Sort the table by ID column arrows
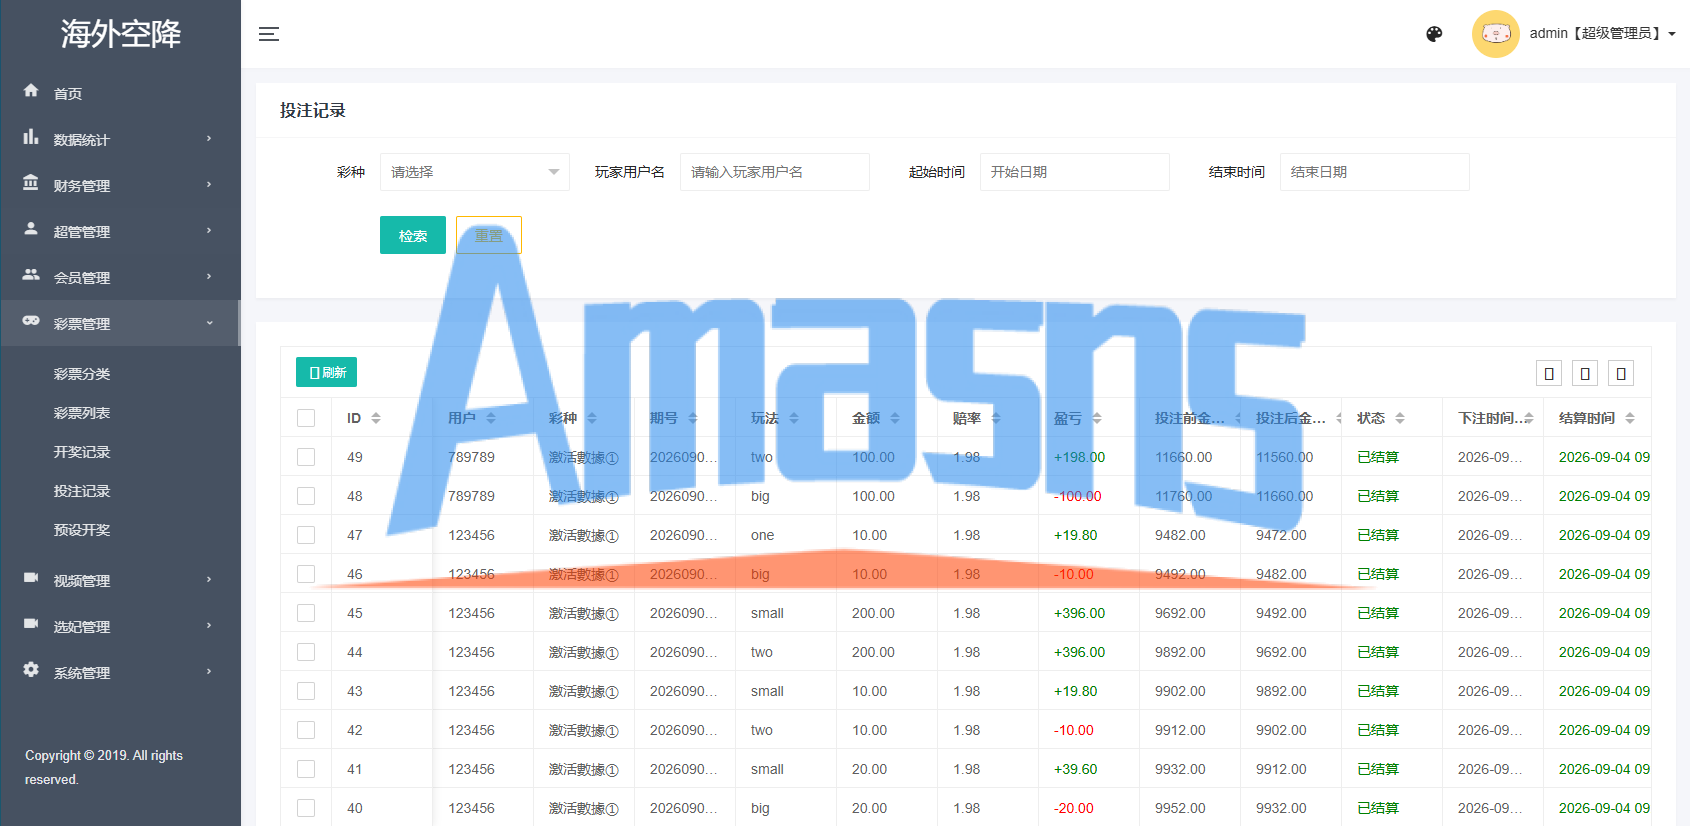1690x826 pixels. point(376,418)
